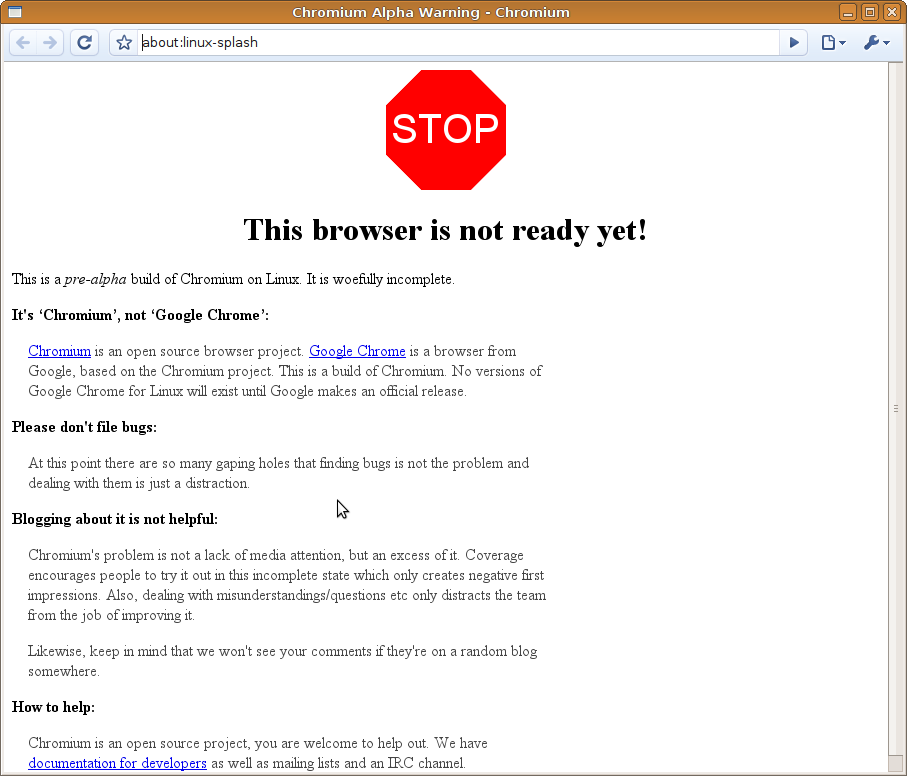Click the red STOP sign image
This screenshot has width=907, height=776.
point(446,130)
